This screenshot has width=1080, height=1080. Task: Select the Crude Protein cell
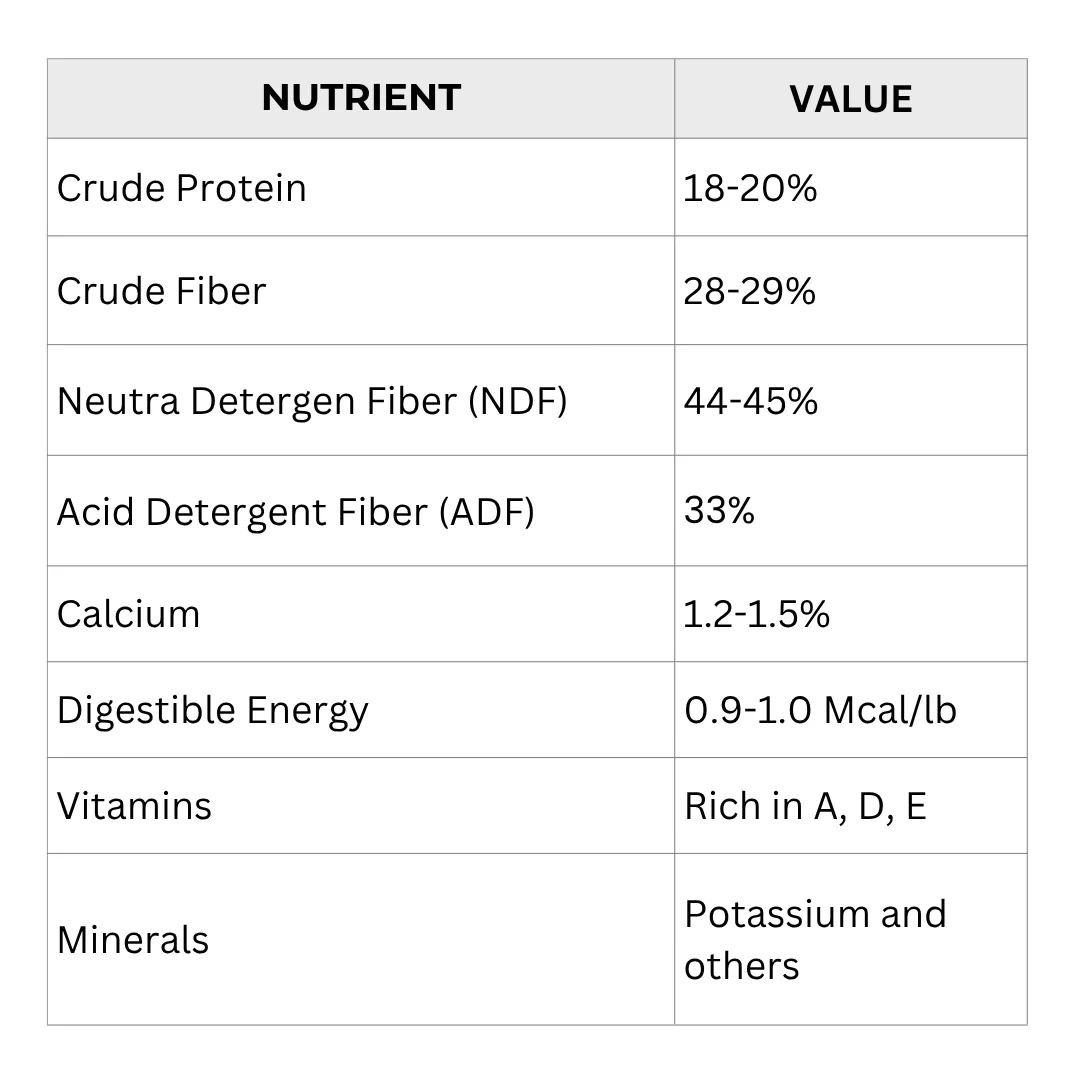click(x=361, y=187)
